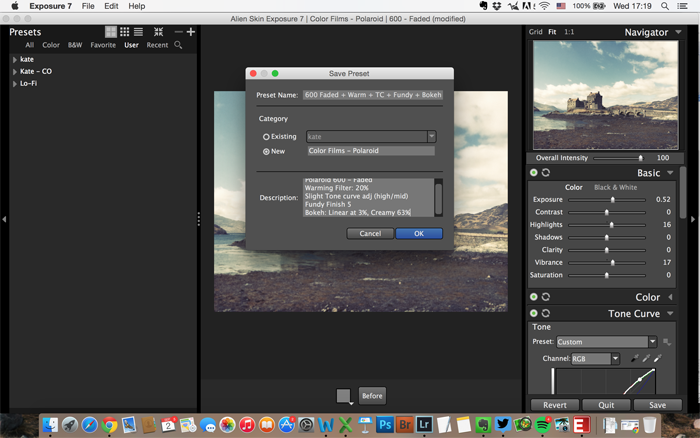Click the Quit button
This screenshot has height=438, width=700.
click(x=606, y=405)
